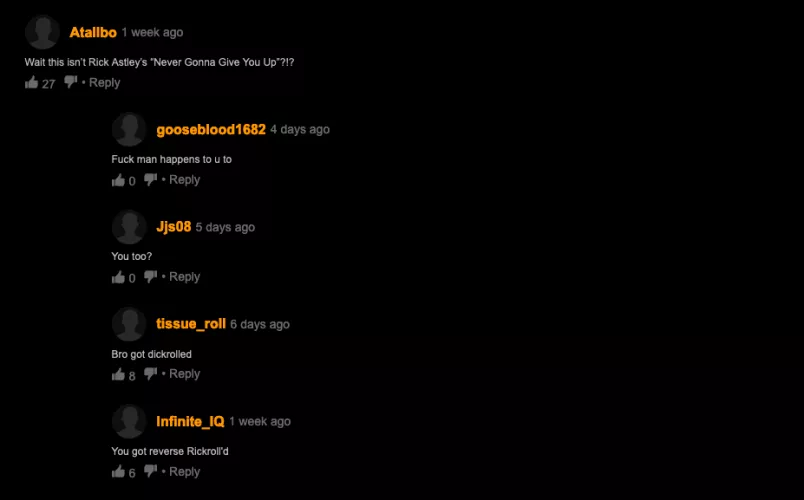Reply to tissue_roll's comment

(x=185, y=374)
